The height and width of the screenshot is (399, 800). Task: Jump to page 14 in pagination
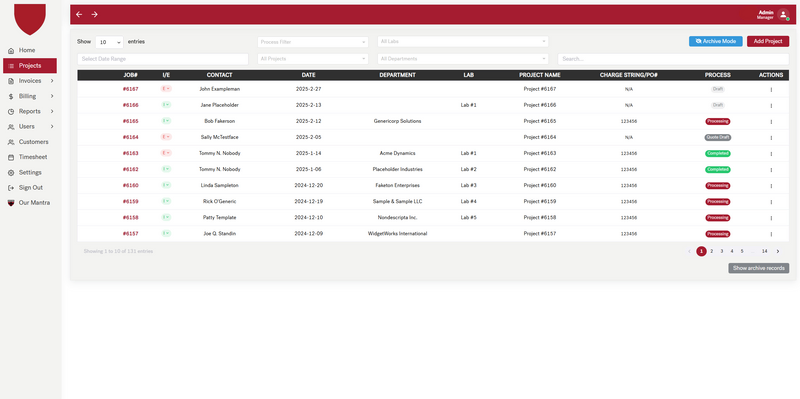click(764, 251)
